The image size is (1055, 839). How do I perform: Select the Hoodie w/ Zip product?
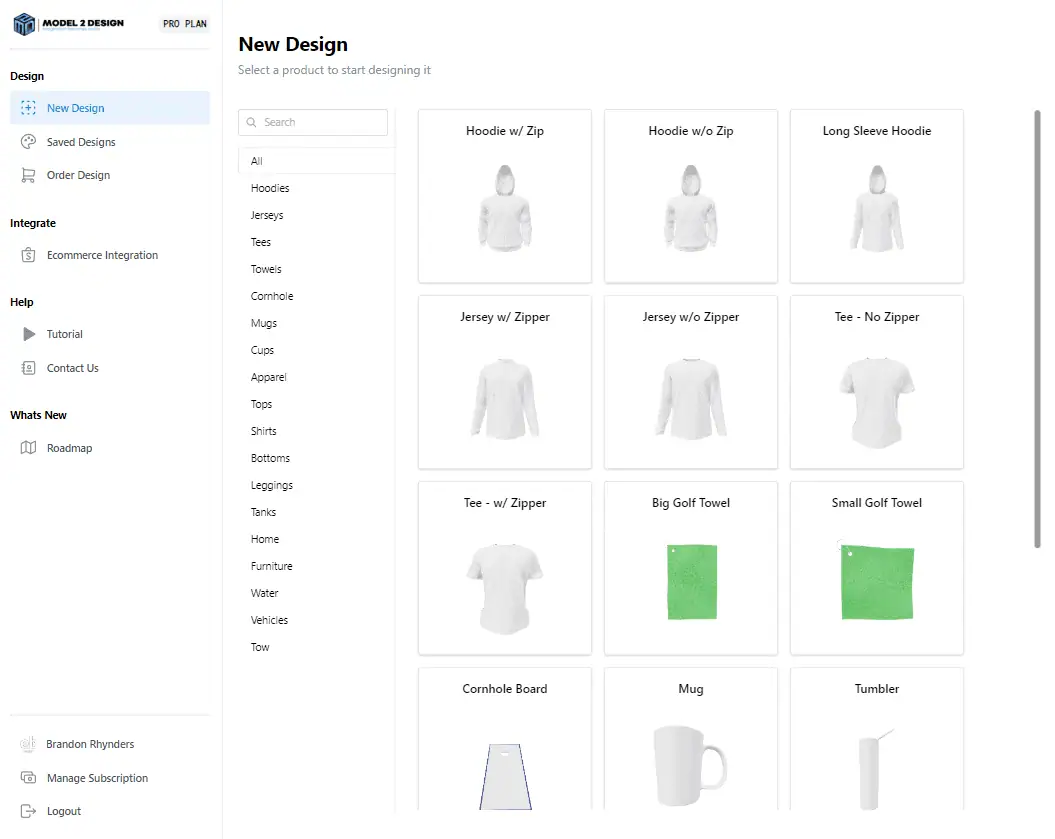(x=505, y=196)
